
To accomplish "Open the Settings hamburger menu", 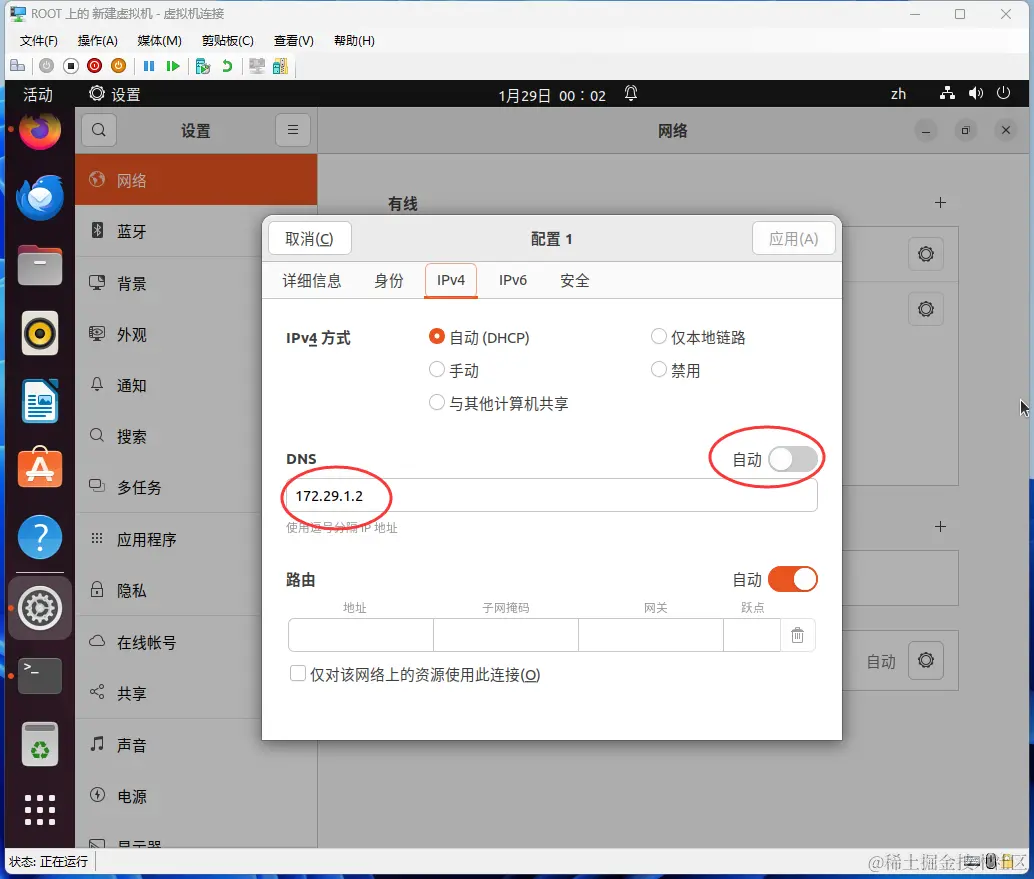I will coord(293,130).
